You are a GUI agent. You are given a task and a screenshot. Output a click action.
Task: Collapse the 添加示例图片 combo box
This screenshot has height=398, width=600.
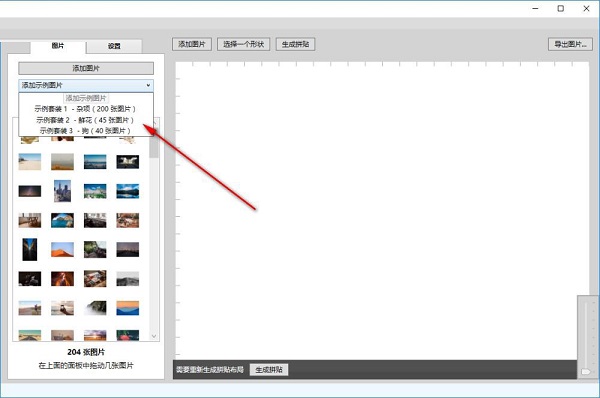coord(86,85)
